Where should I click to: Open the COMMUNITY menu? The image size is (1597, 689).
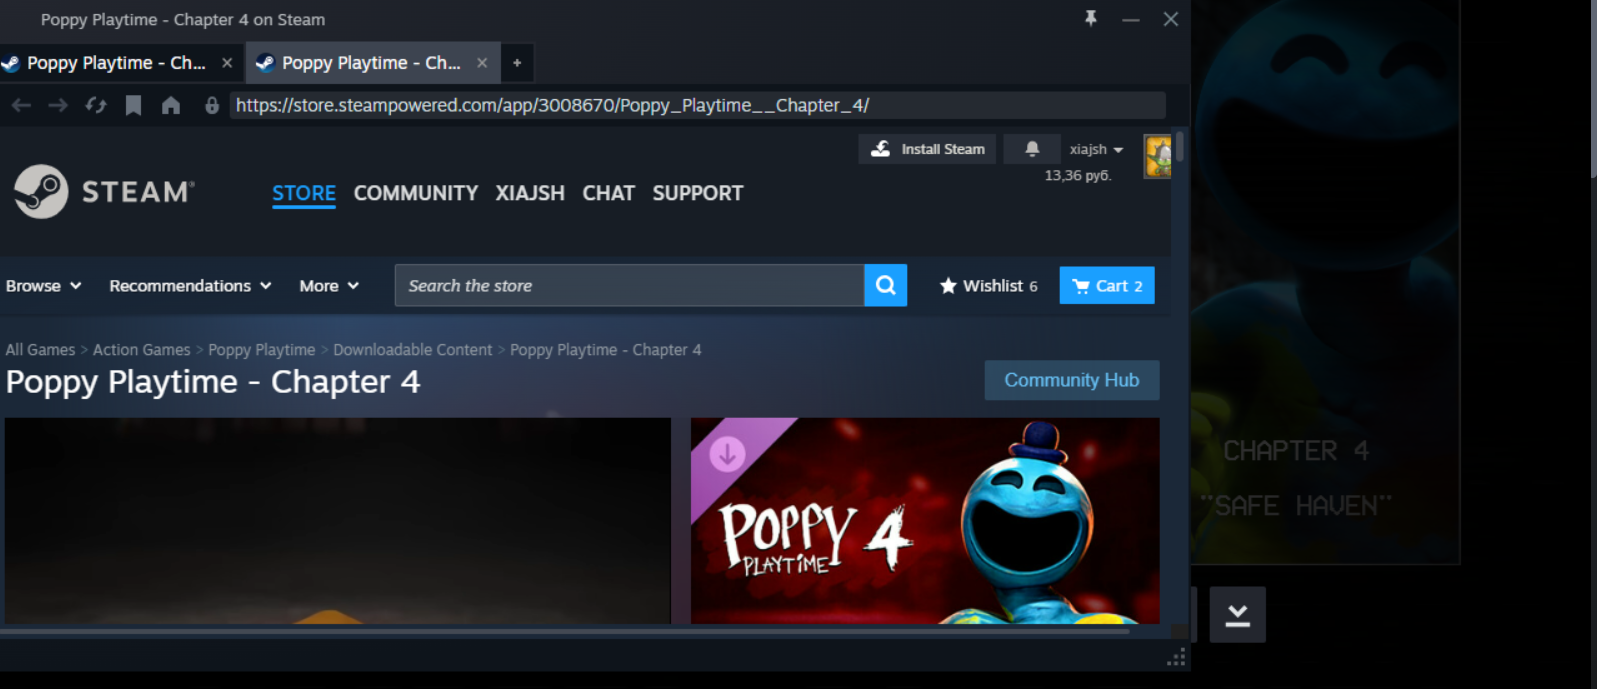pyautogui.click(x=416, y=193)
